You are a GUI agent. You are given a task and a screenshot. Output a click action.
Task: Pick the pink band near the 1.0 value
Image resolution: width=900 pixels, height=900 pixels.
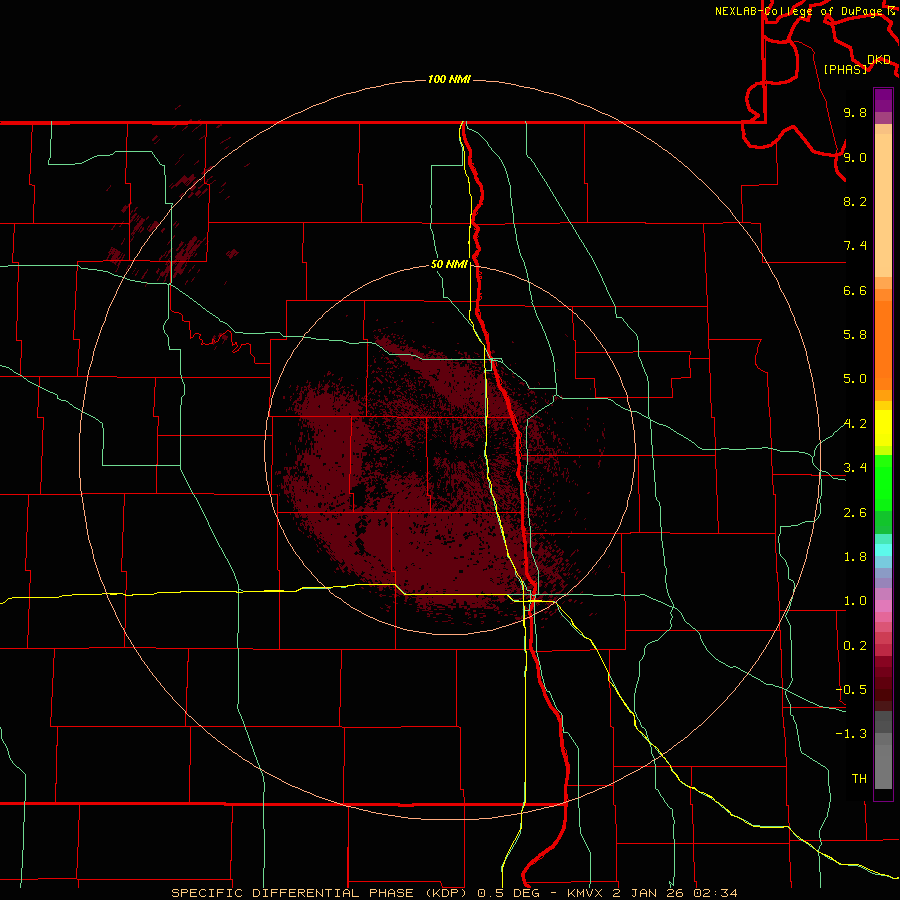tap(883, 606)
